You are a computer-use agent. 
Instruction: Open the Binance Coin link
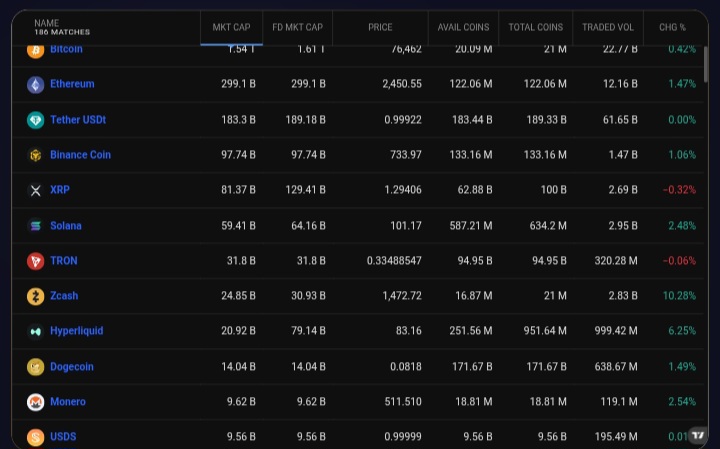(80, 155)
